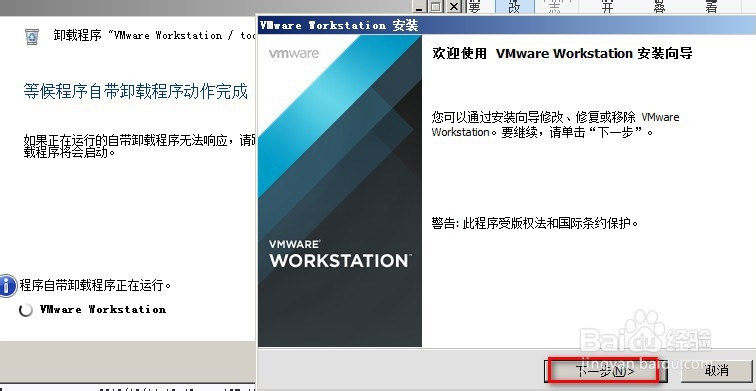Image resolution: width=756 pixels, height=391 pixels.
Task: Select the heading 欢迎使用 VMware Workstation 安装向导
Action: click(562, 54)
